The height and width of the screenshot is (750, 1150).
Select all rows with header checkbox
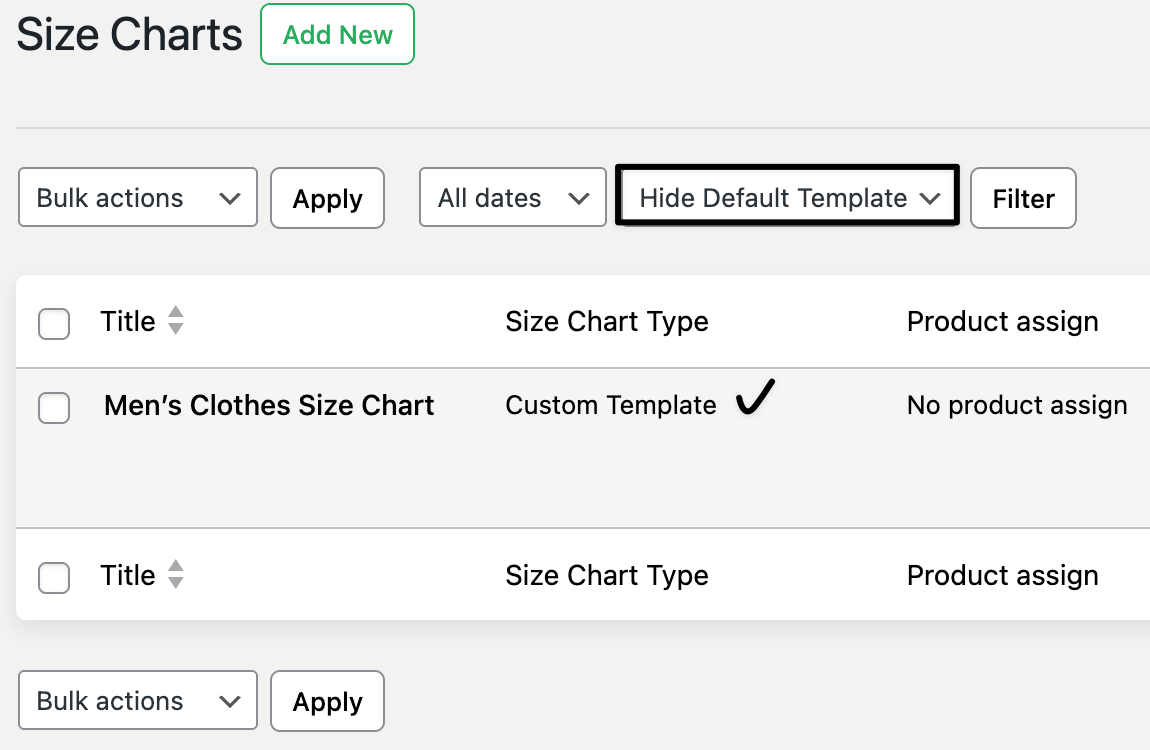54,321
